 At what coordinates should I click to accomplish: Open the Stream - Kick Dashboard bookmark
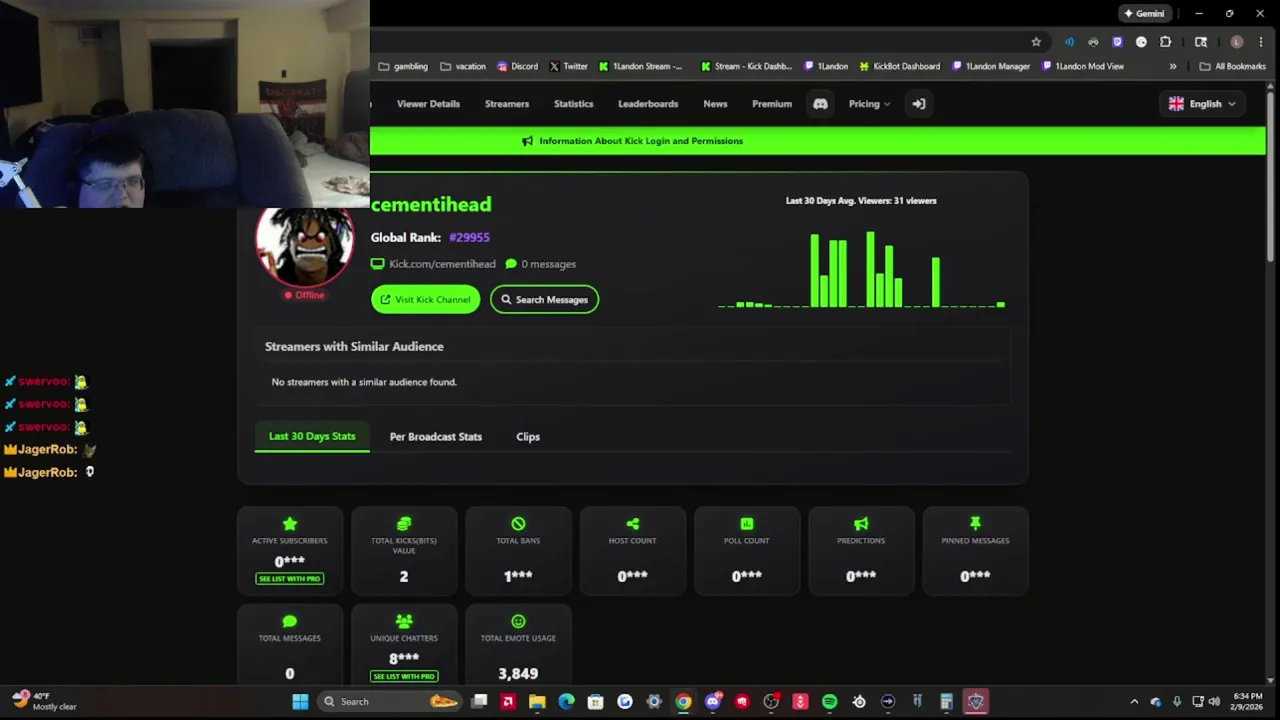coord(747,67)
